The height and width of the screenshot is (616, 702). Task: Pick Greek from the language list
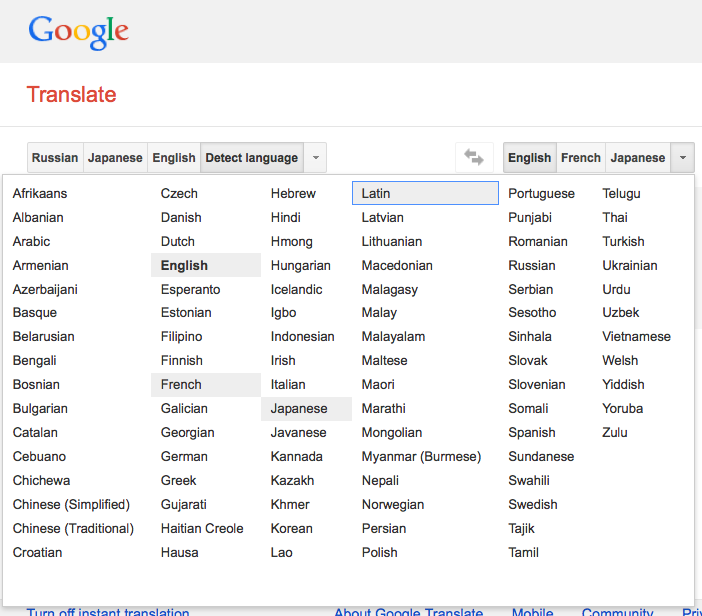tap(178, 480)
